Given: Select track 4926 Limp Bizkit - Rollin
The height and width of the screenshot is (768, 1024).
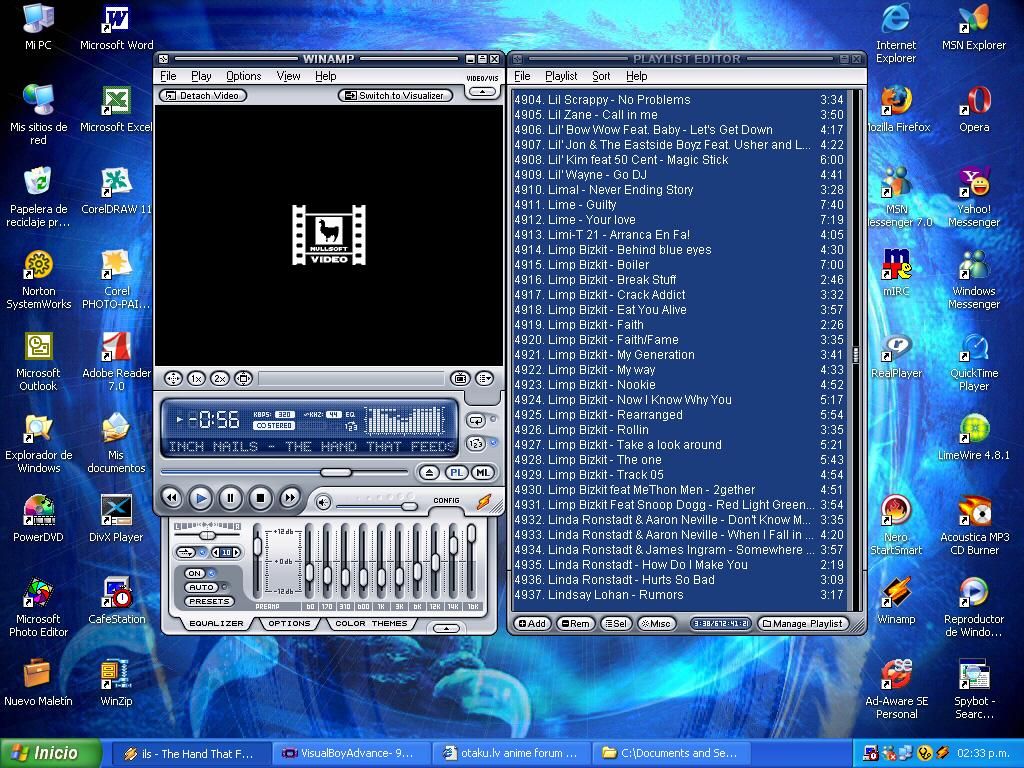Looking at the screenshot, I should click(679, 430).
